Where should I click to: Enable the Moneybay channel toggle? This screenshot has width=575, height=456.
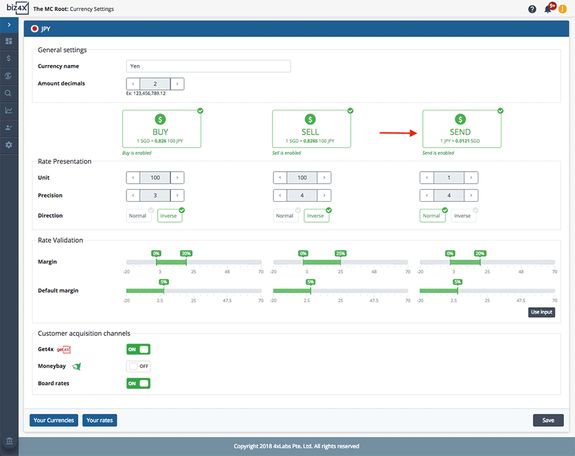tap(138, 366)
